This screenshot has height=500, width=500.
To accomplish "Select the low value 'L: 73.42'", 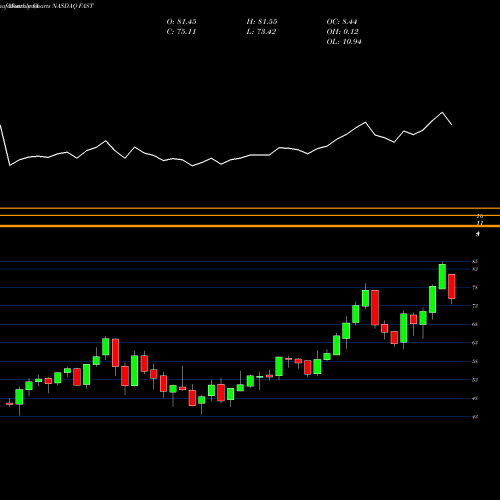I will (261, 32).
